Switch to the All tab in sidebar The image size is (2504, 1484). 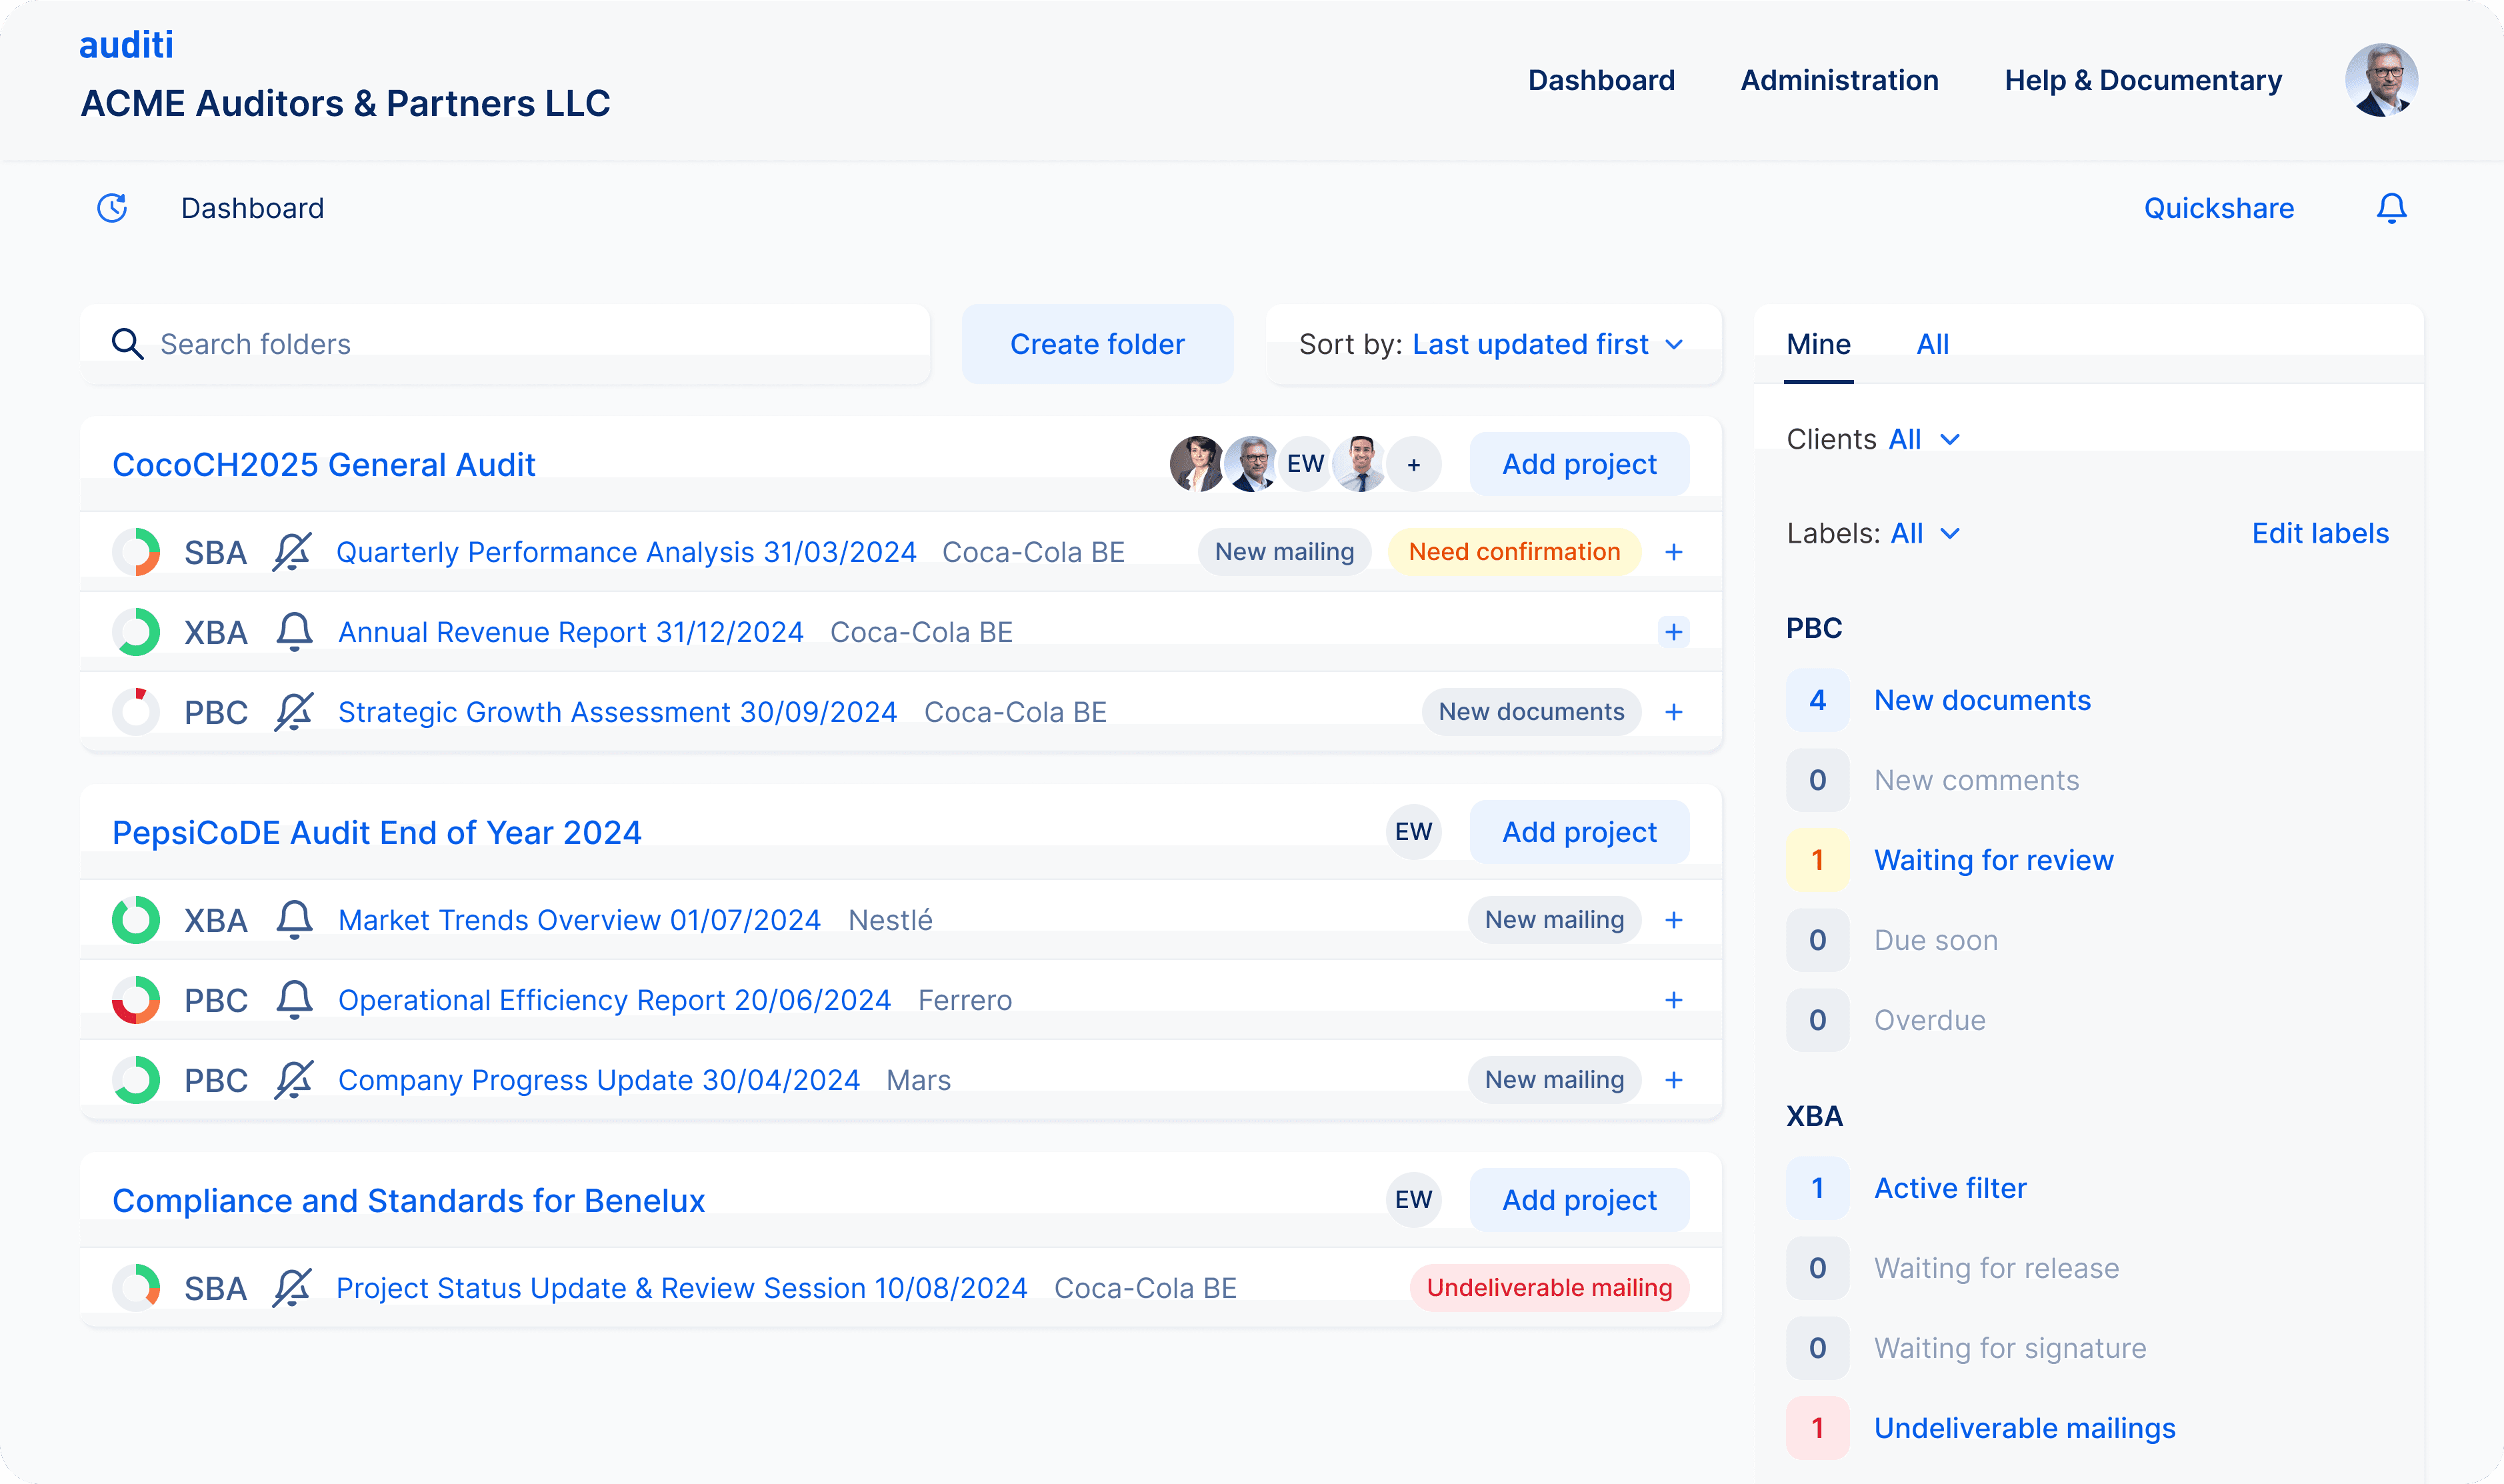(x=1932, y=344)
